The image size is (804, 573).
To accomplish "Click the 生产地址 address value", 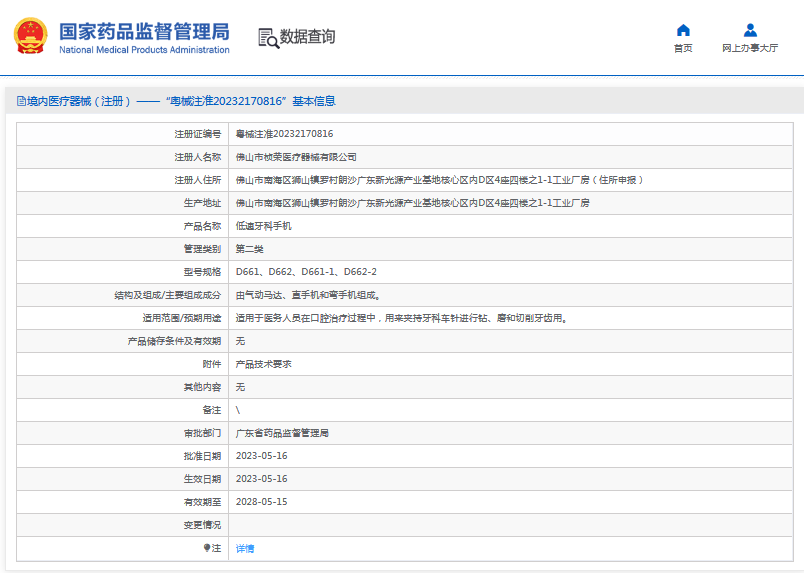I will 412,203.
